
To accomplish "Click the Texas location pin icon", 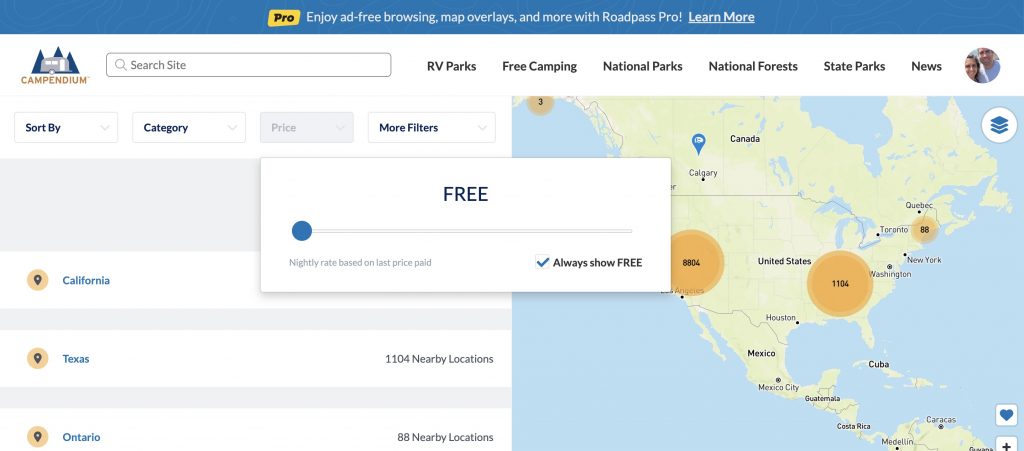I will click(x=38, y=358).
